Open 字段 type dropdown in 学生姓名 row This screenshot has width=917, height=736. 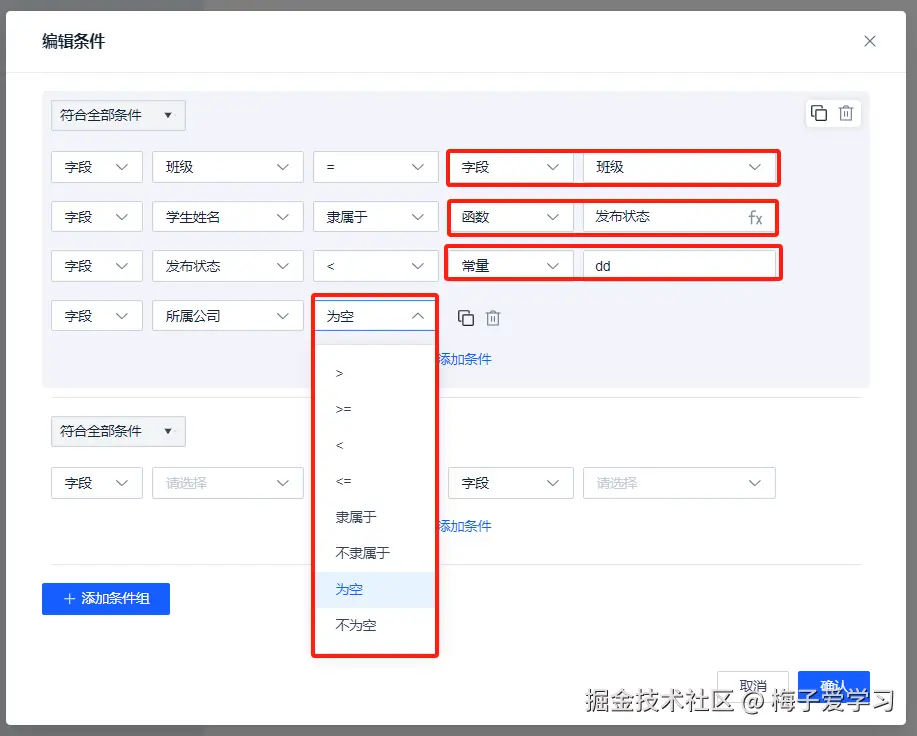click(96, 217)
